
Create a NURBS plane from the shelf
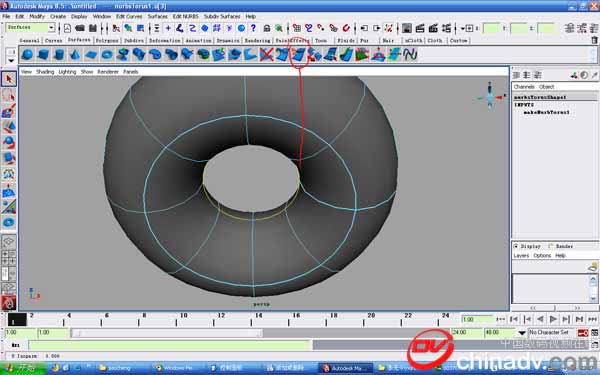[91, 55]
